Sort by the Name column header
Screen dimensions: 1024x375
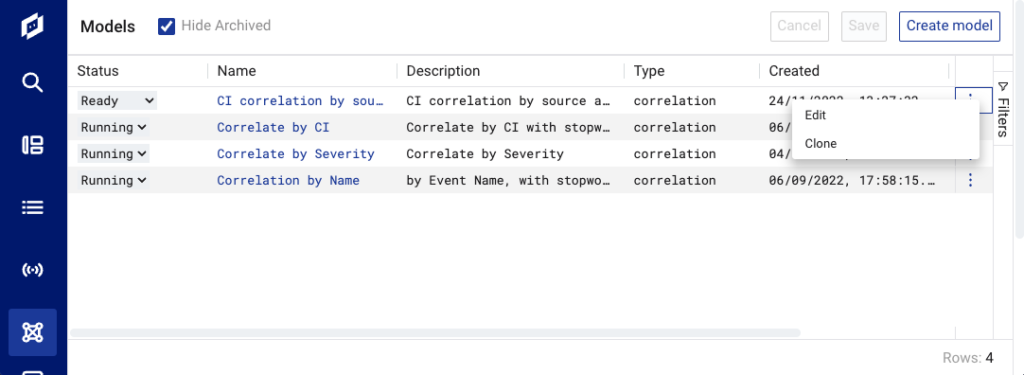[x=236, y=71]
